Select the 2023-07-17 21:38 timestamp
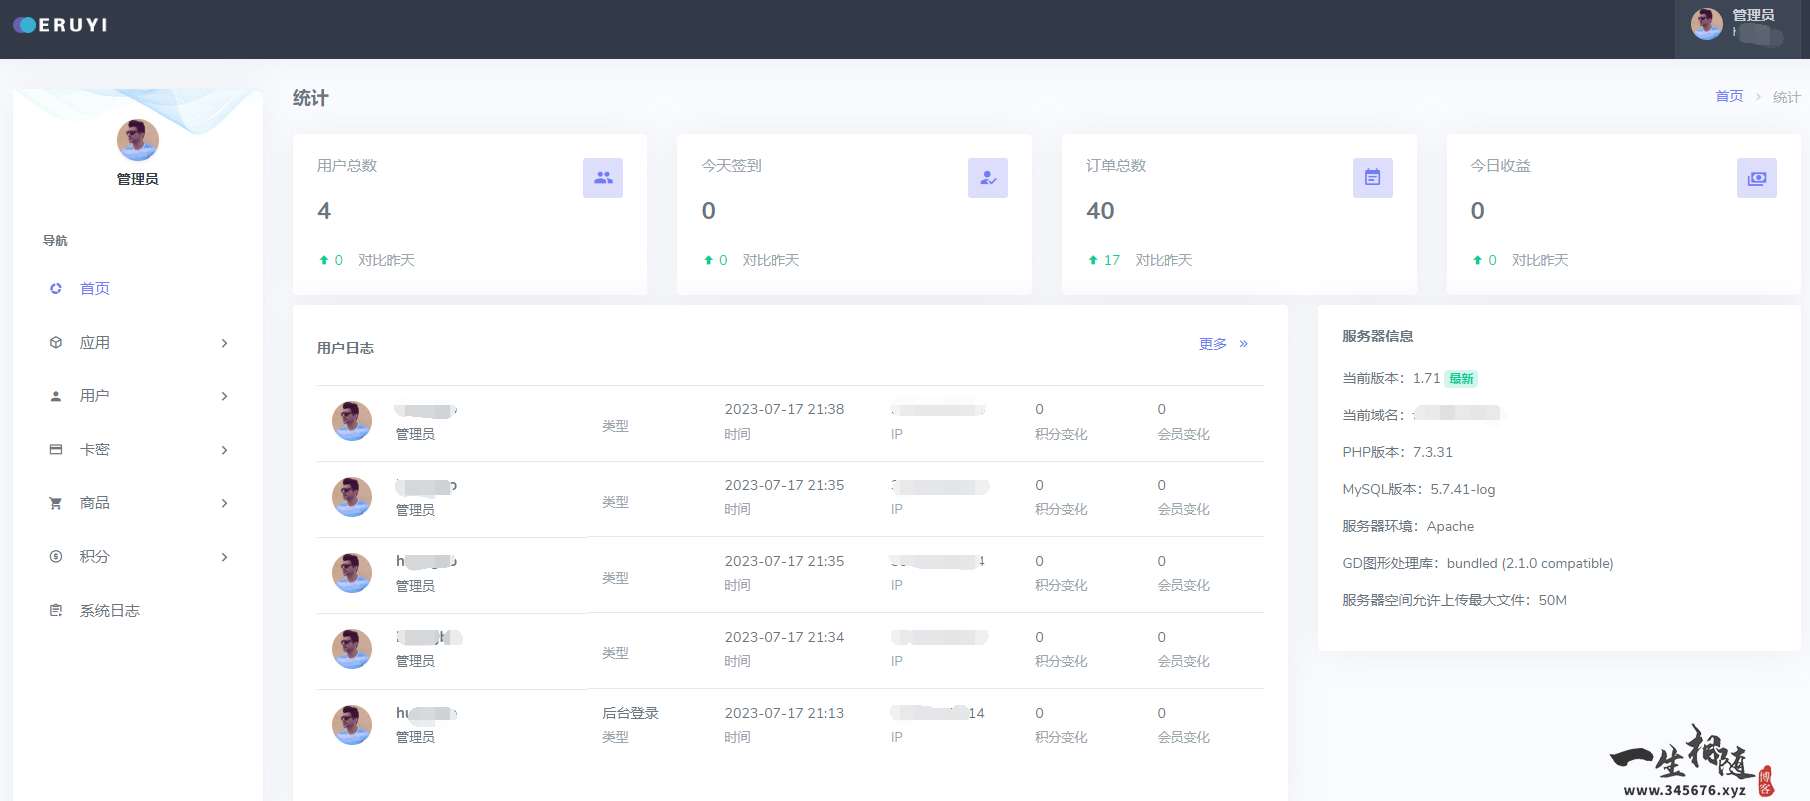Screen dimensions: 1810x801 tap(784, 409)
